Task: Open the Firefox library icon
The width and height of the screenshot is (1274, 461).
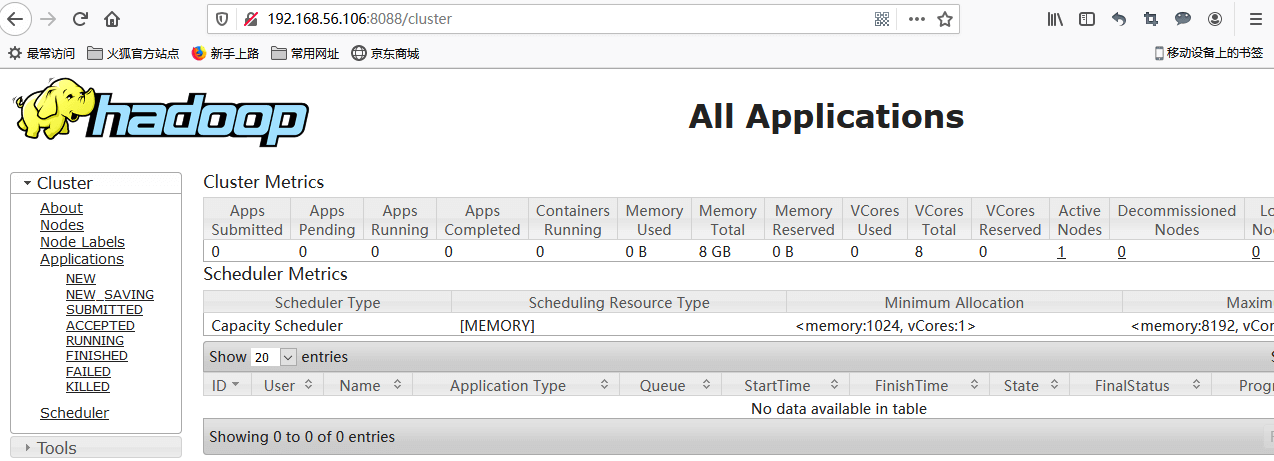Action: [1055, 19]
